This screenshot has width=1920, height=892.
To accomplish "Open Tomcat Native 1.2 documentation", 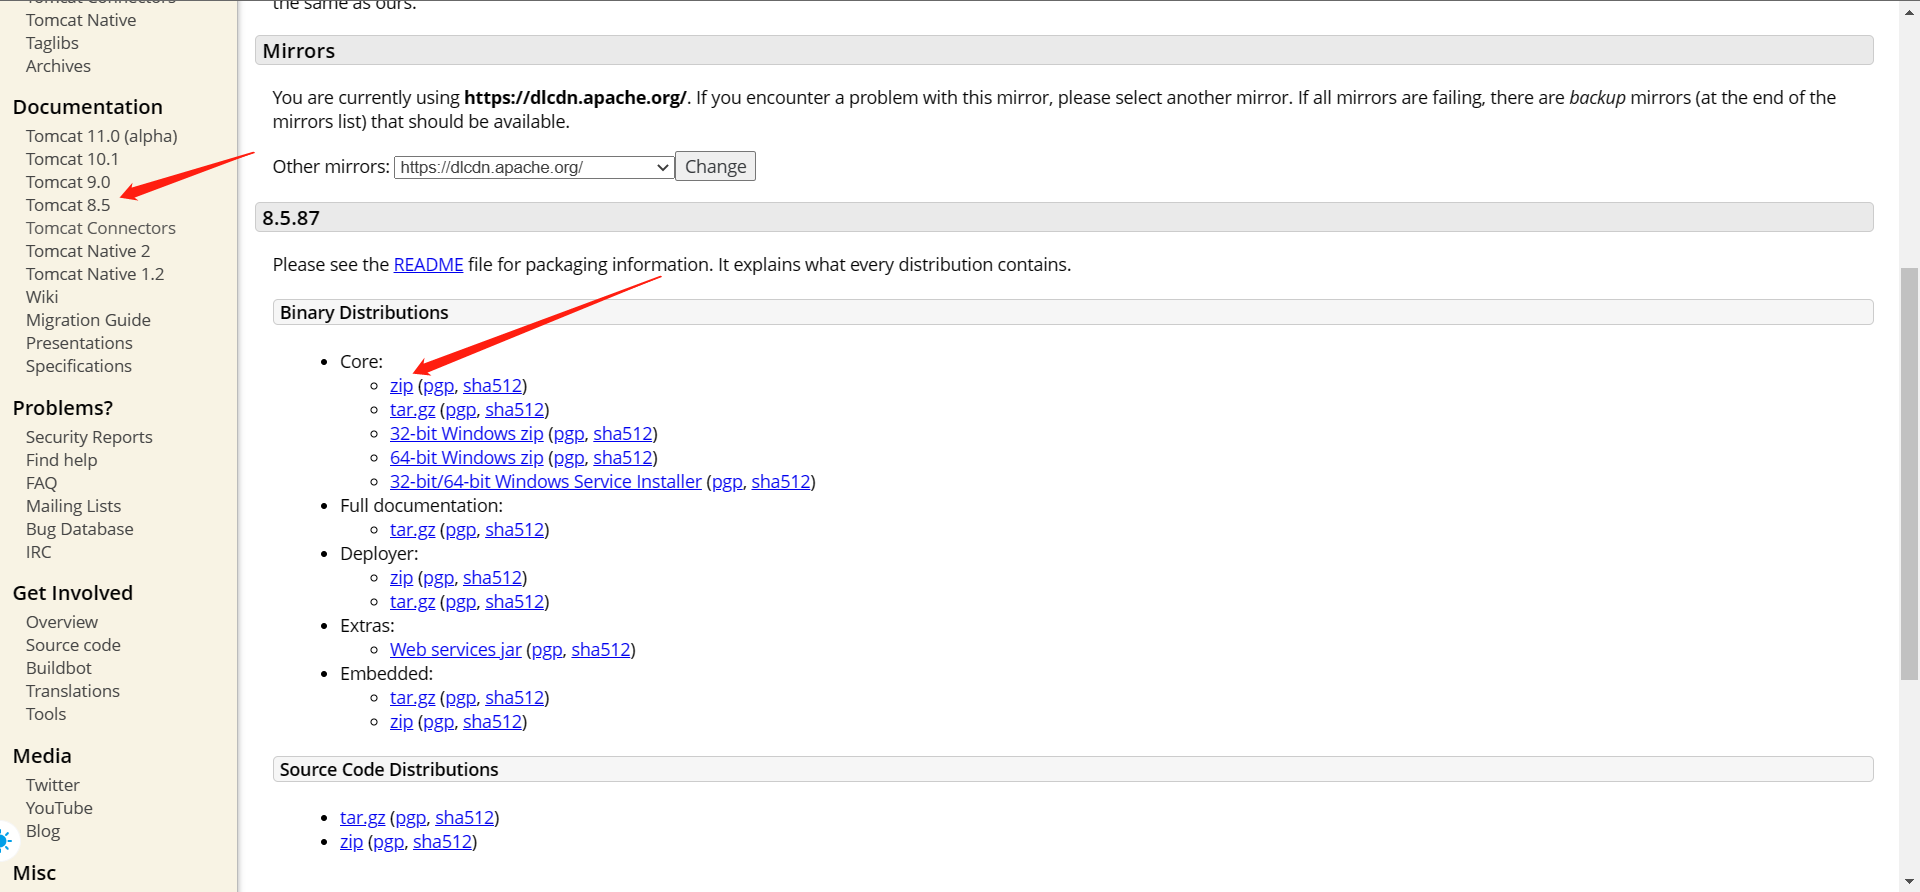I will pos(95,274).
